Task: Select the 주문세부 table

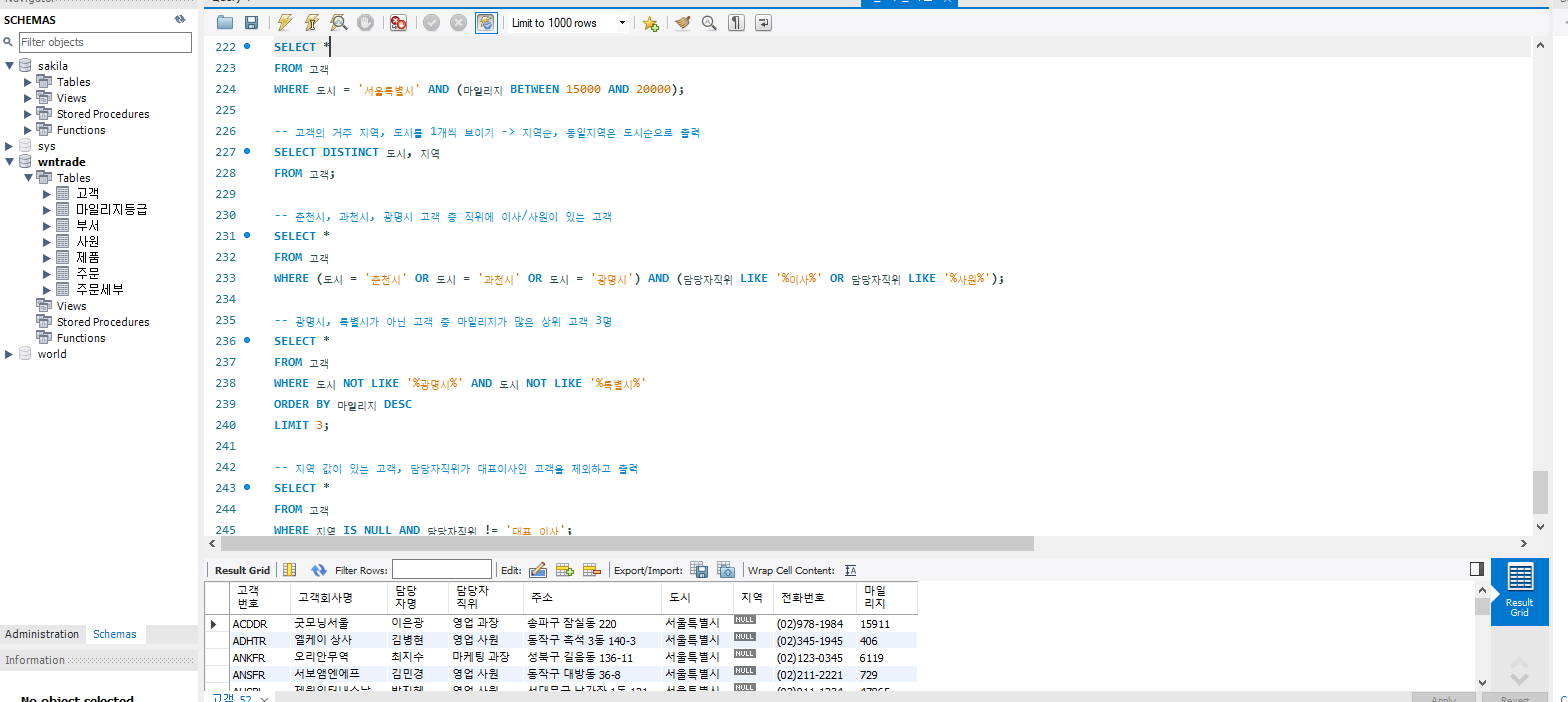Action: pos(99,290)
